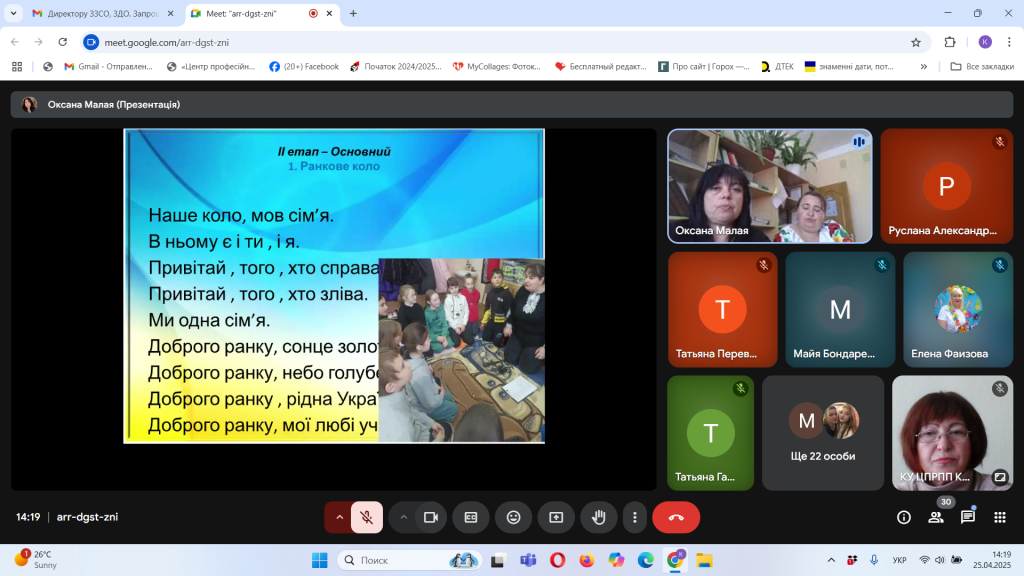
Task: Go forward in the browser
Action: (39, 42)
